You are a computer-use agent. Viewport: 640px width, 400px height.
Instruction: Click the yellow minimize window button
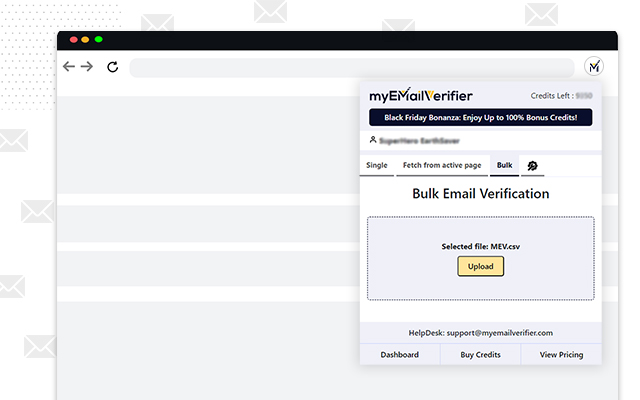point(85,40)
